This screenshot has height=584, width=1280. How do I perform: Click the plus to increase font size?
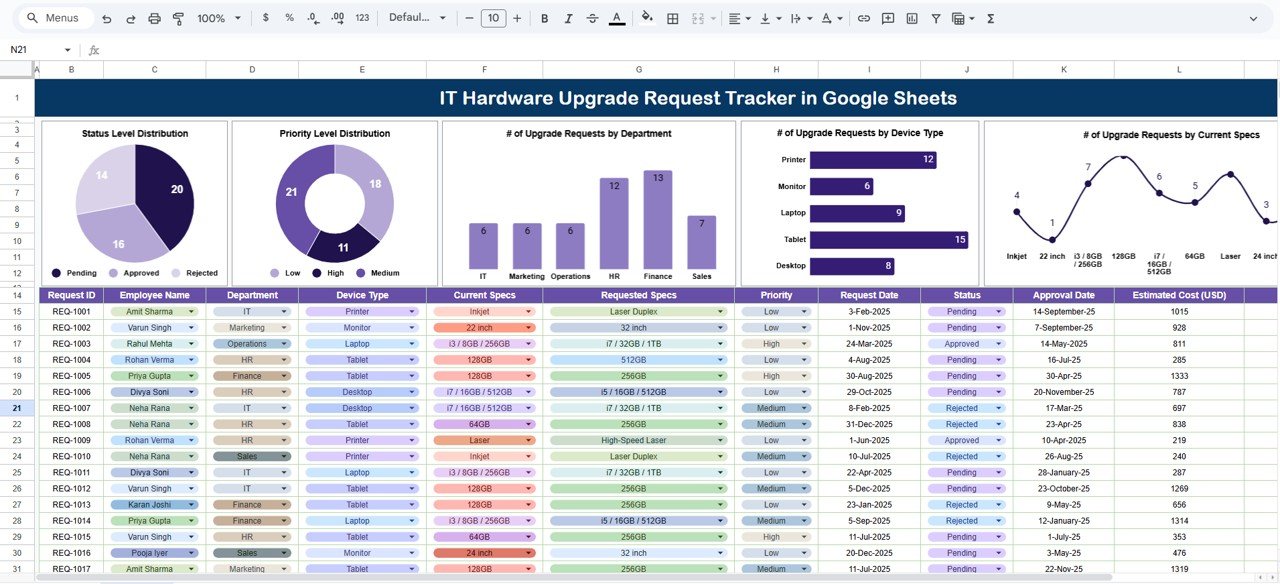pyautogui.click(x=517, y=18)
